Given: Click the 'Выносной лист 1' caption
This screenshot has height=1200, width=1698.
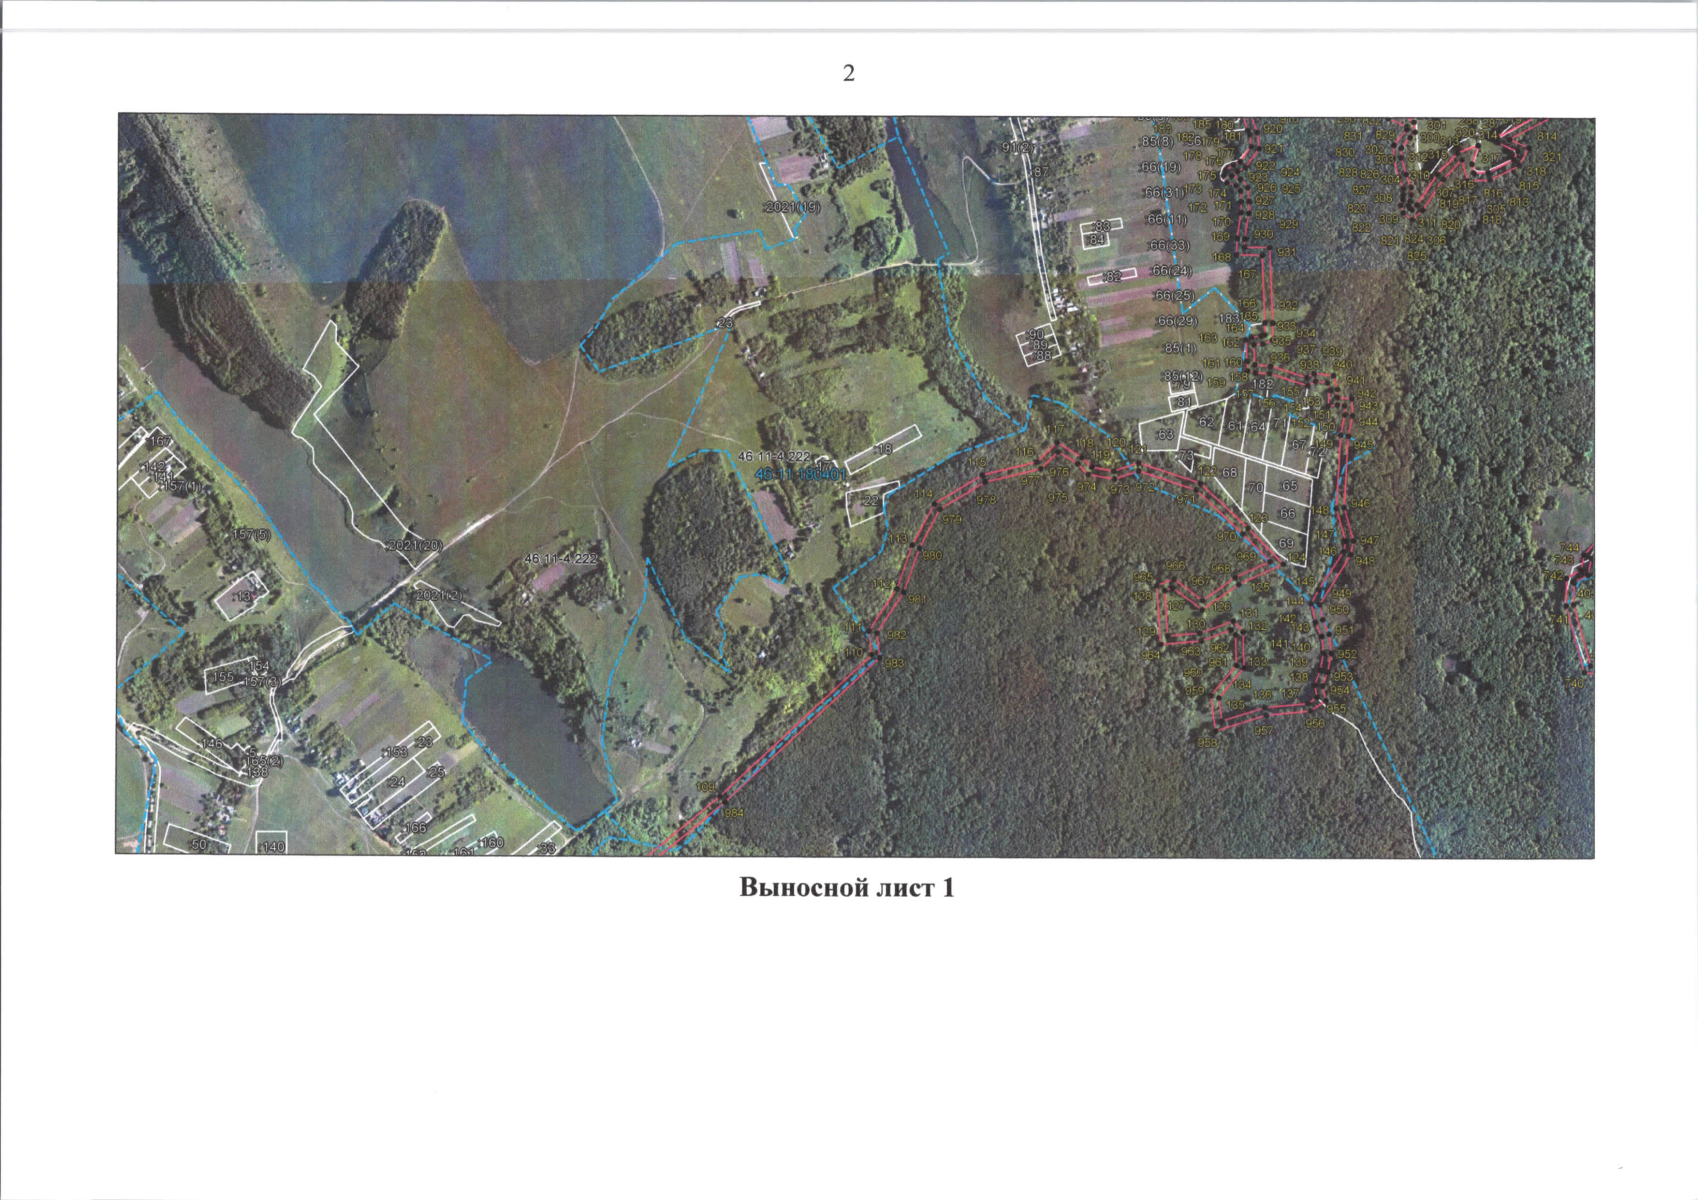Looking at the screenshot, I should click(847, 888).
